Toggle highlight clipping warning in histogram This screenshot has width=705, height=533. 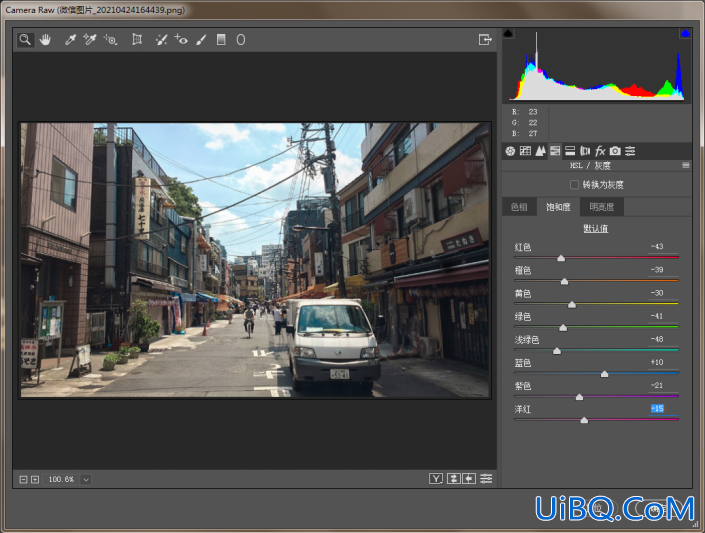685,33
